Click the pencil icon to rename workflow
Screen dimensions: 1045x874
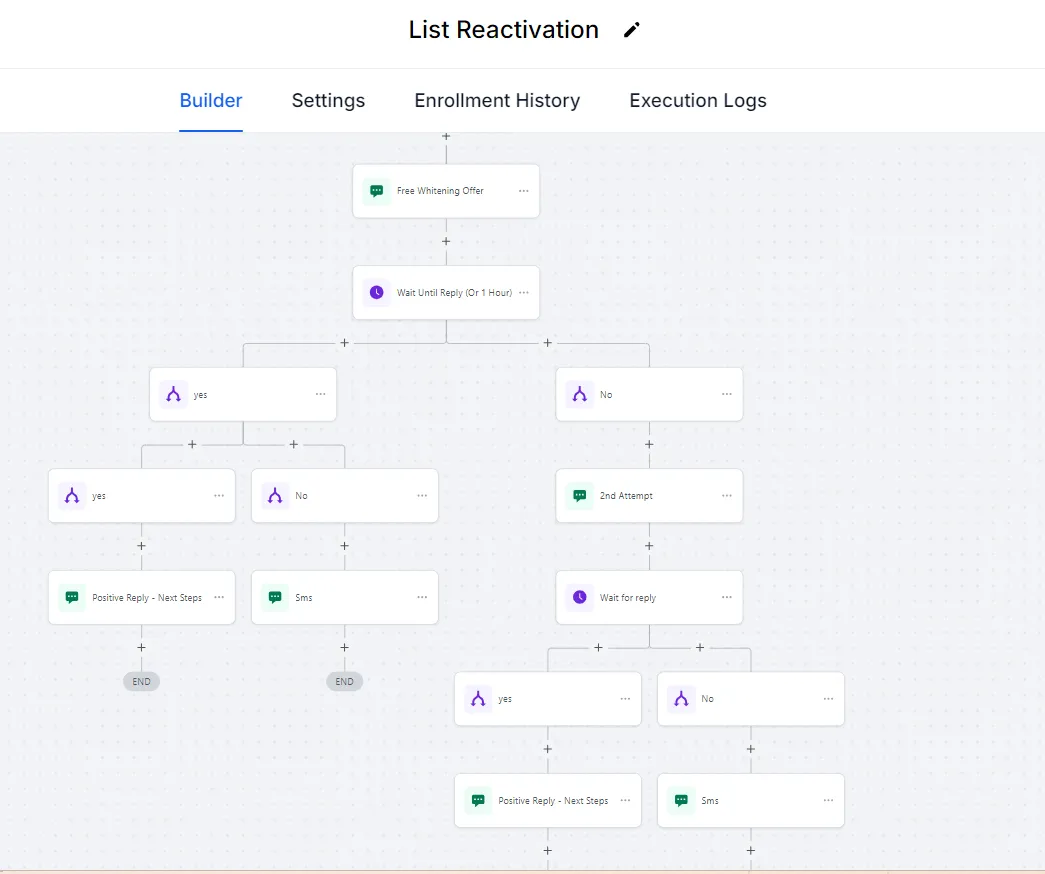tap(631, 30)
